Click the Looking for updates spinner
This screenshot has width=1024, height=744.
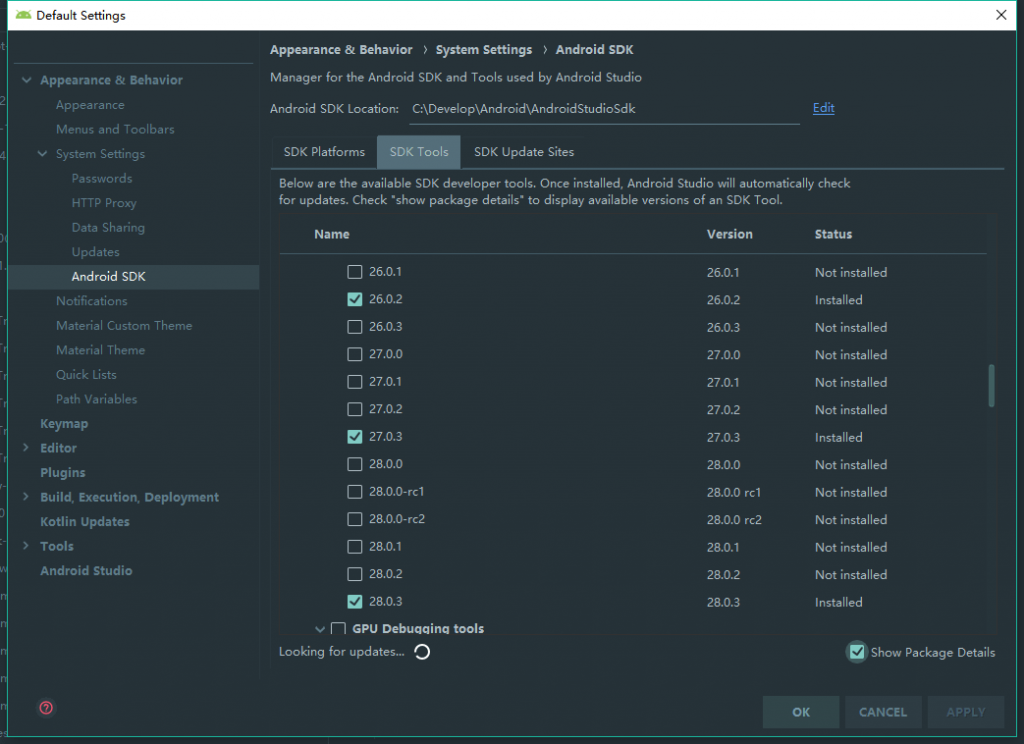[x=422, y=651]
